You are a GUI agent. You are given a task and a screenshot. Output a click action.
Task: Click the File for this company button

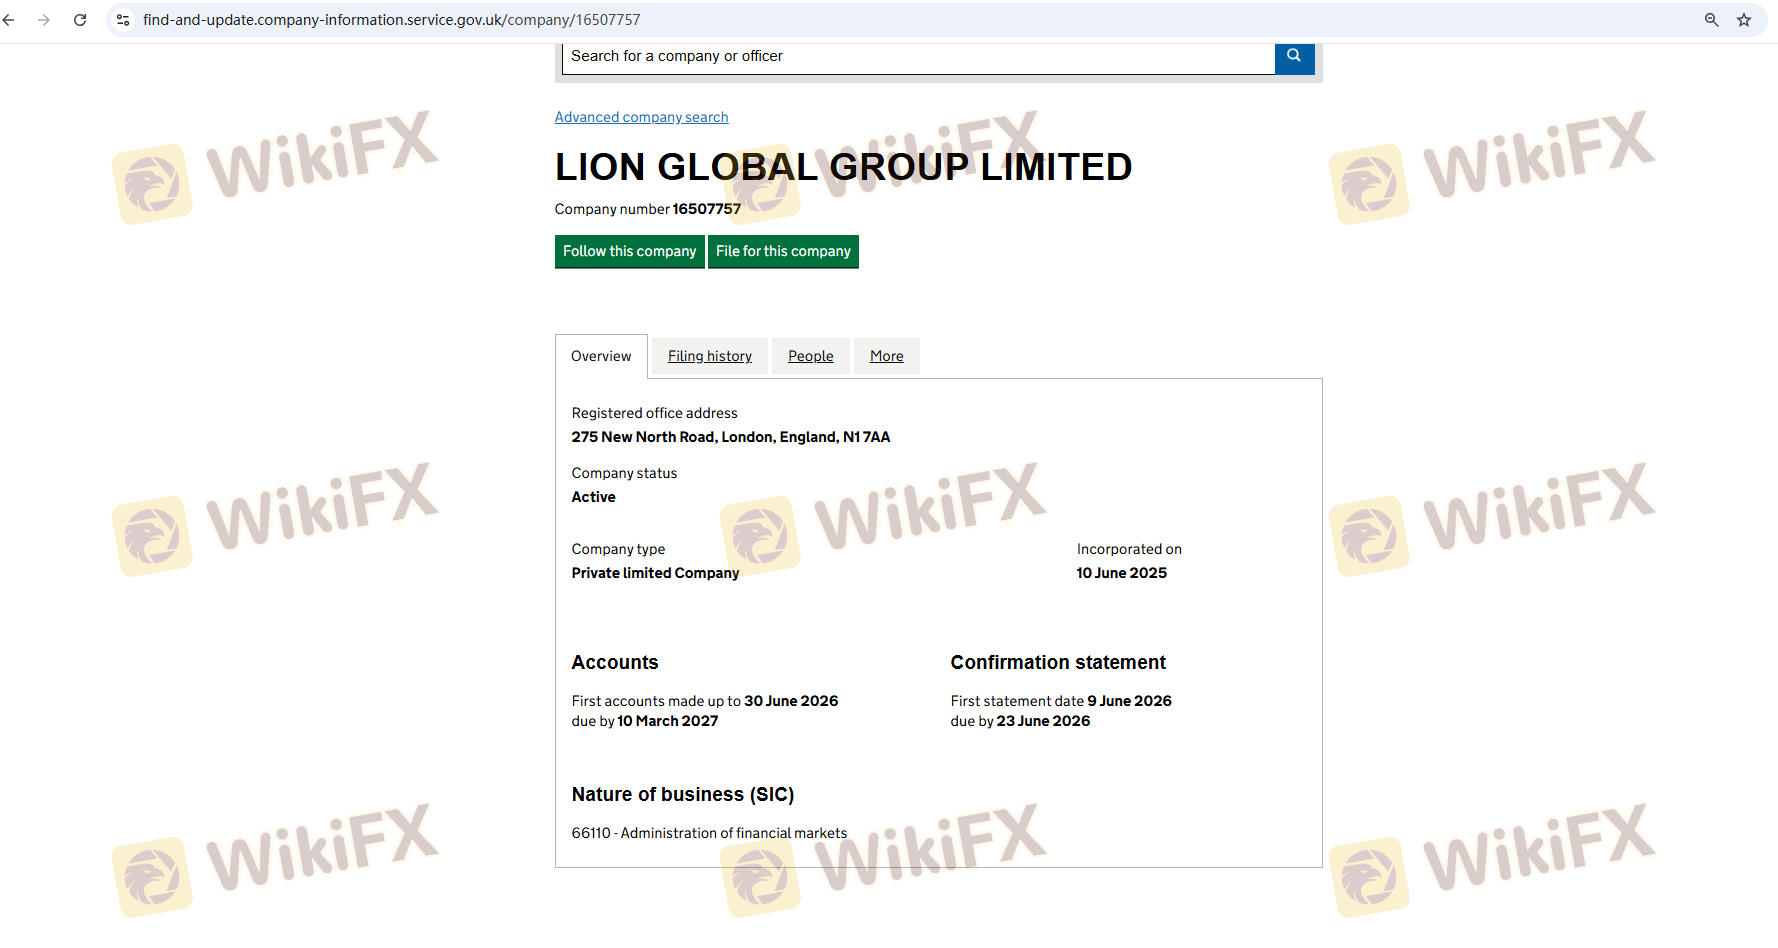783,252
